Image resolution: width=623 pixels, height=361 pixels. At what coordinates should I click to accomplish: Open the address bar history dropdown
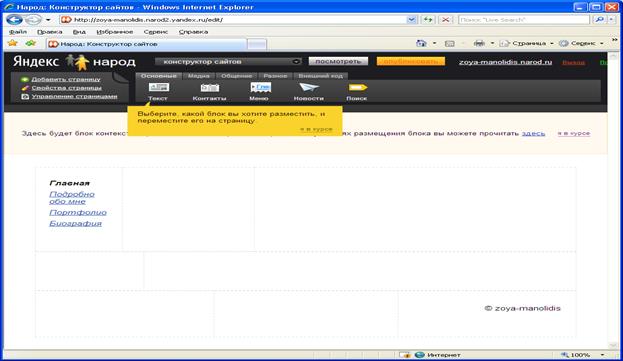click(x=412, y=19)
